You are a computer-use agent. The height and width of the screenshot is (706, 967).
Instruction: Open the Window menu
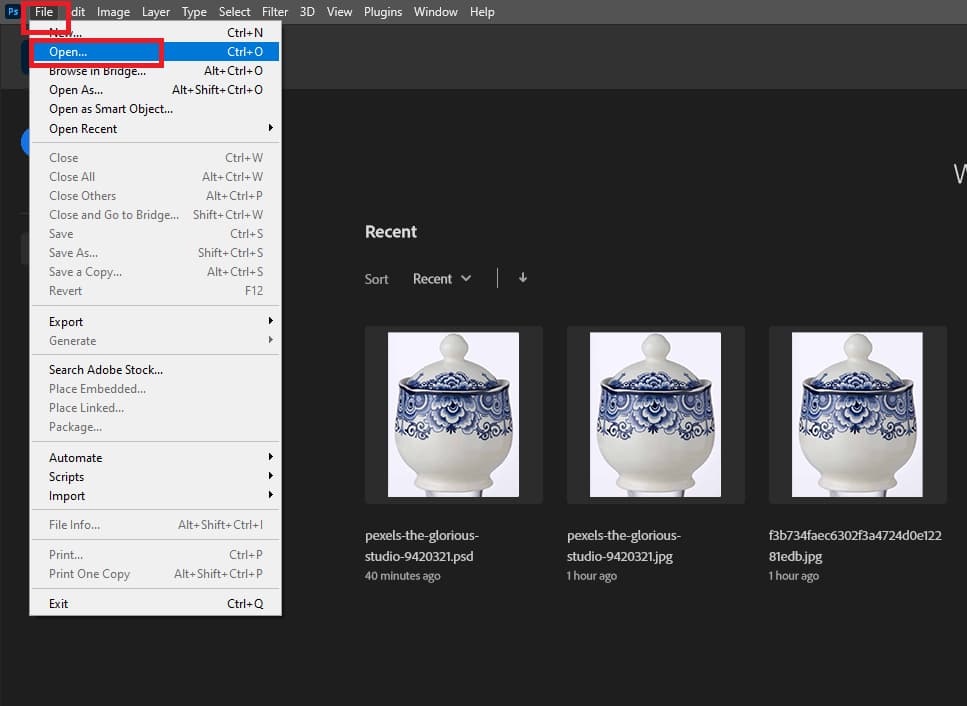coord(435,12)
